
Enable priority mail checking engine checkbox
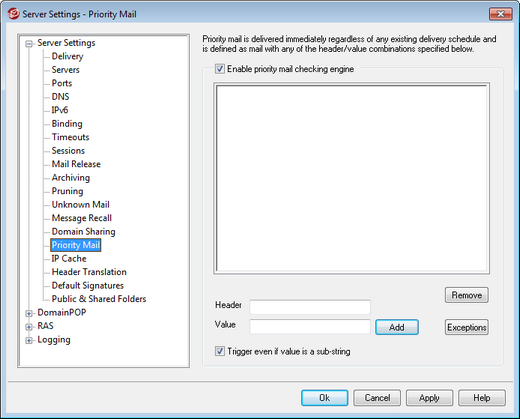pyautogui.click(x=220, y=69)
